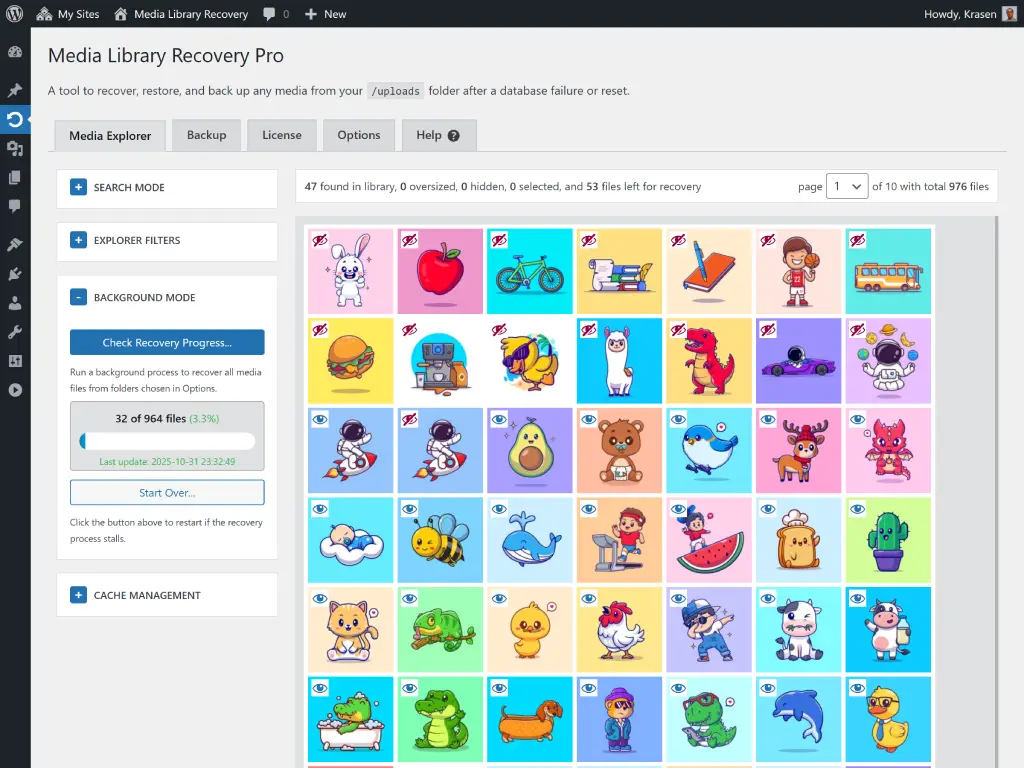Screen dimensions: 1024x768
Task: Select the Appearance paintbrush icon
Action: click(x=15, y=246)
